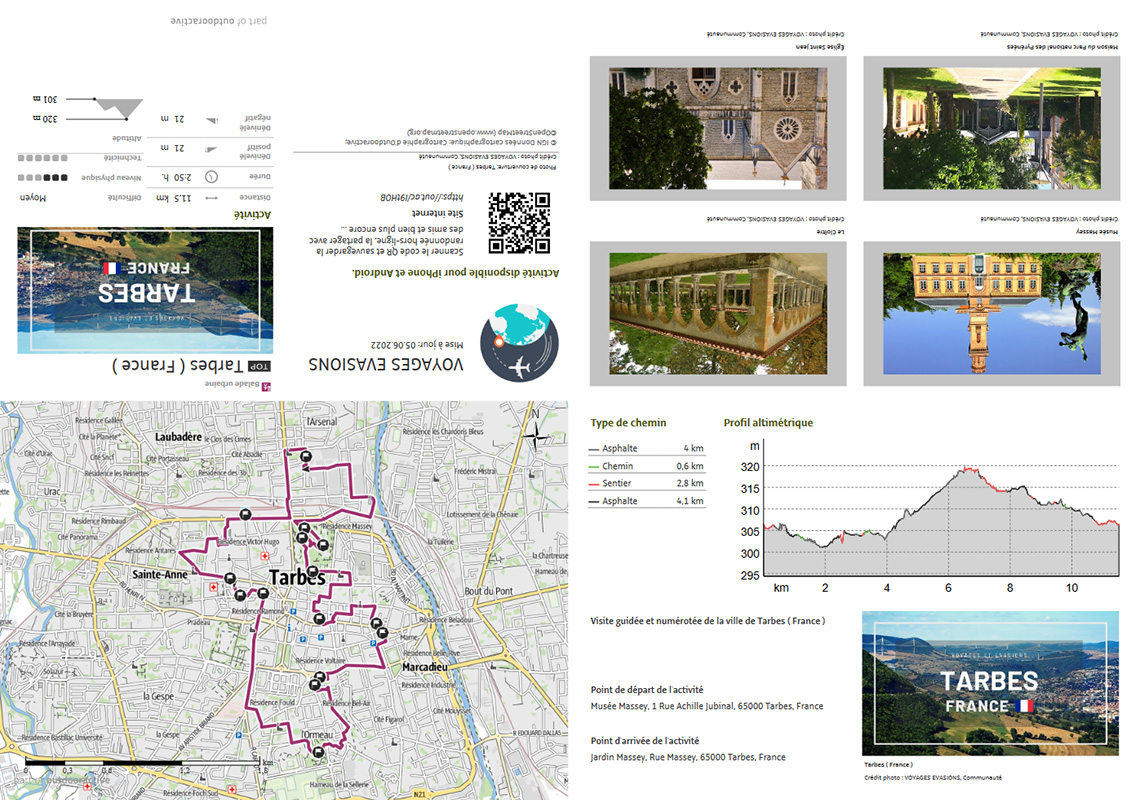Click the 320 label on the altitude axis
The image size is (1140, 800).
click(750, 467)
